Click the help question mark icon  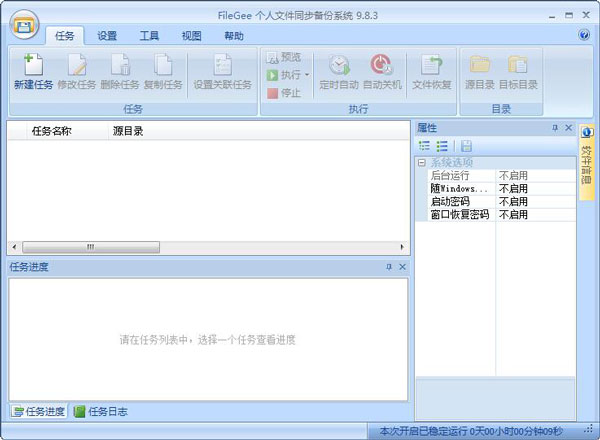[x=584, y=35]
